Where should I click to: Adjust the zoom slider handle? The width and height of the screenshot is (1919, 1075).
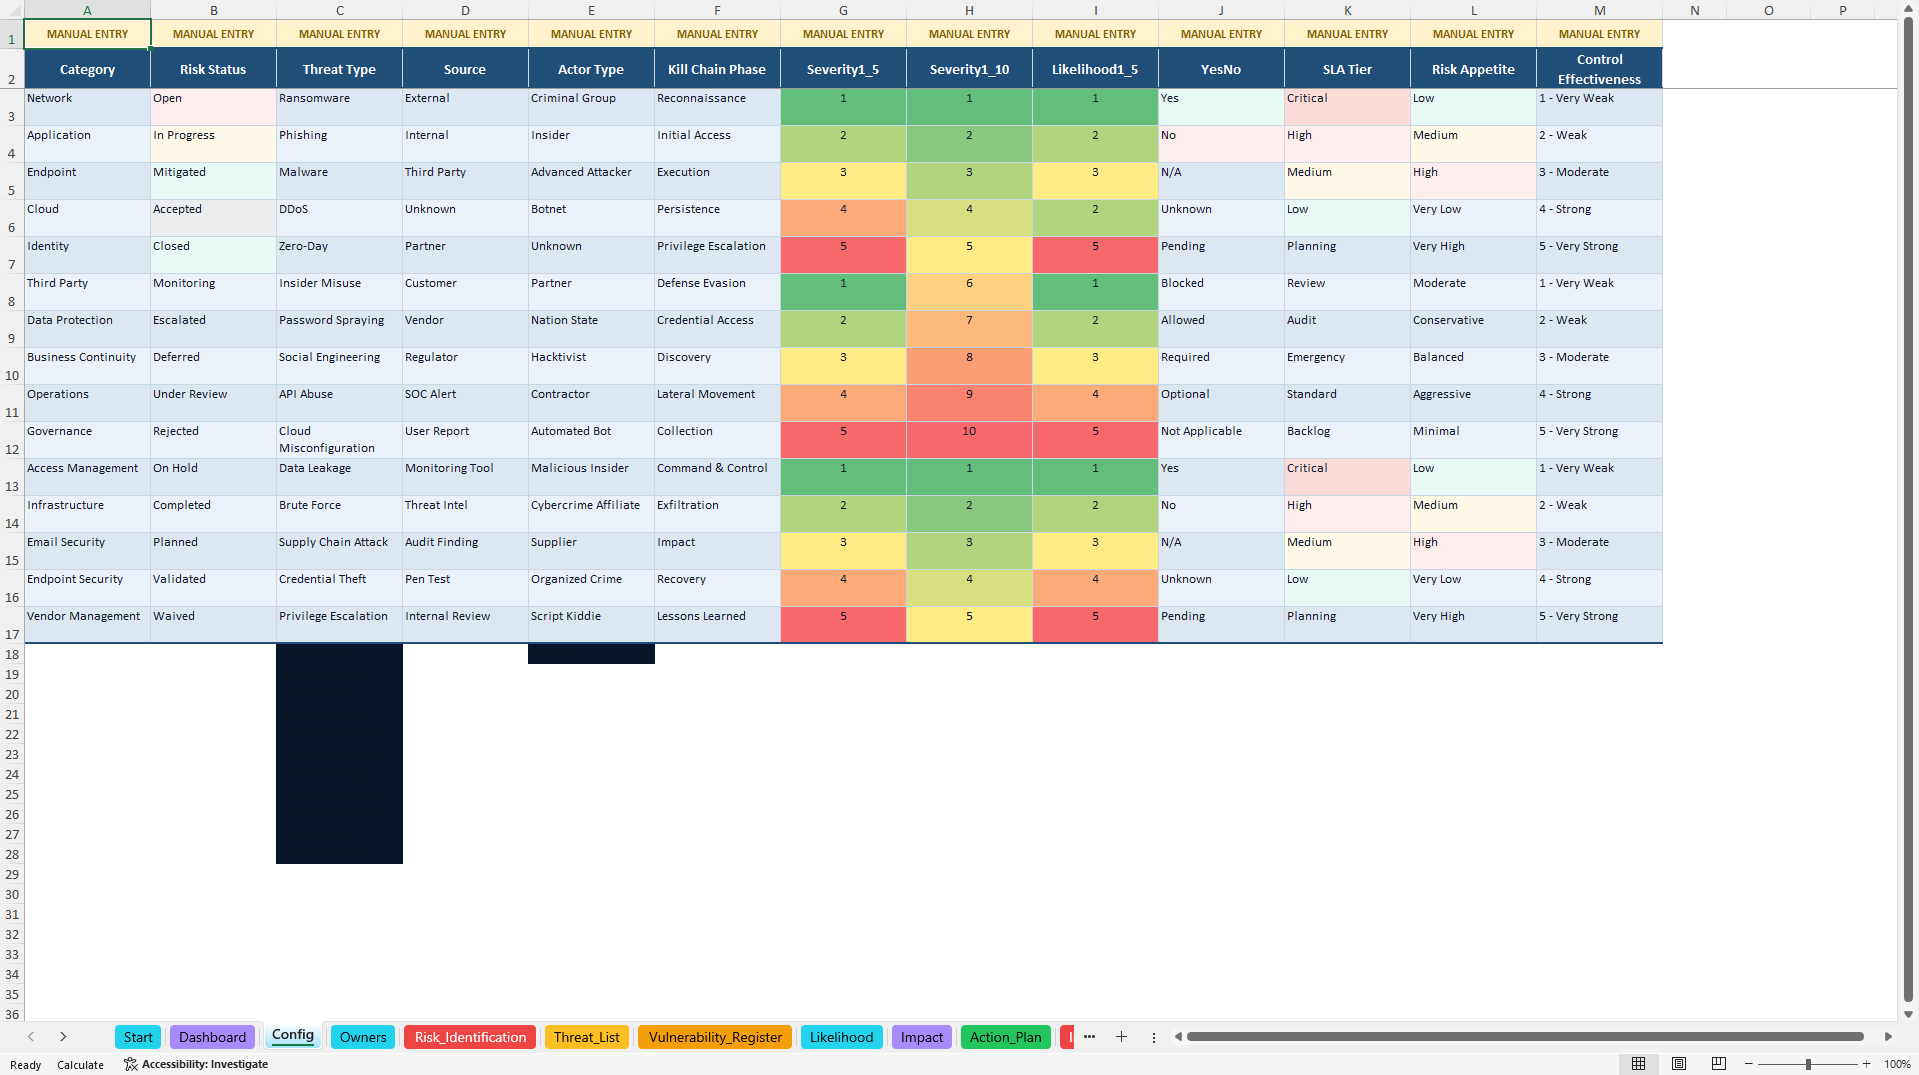1808,1064
